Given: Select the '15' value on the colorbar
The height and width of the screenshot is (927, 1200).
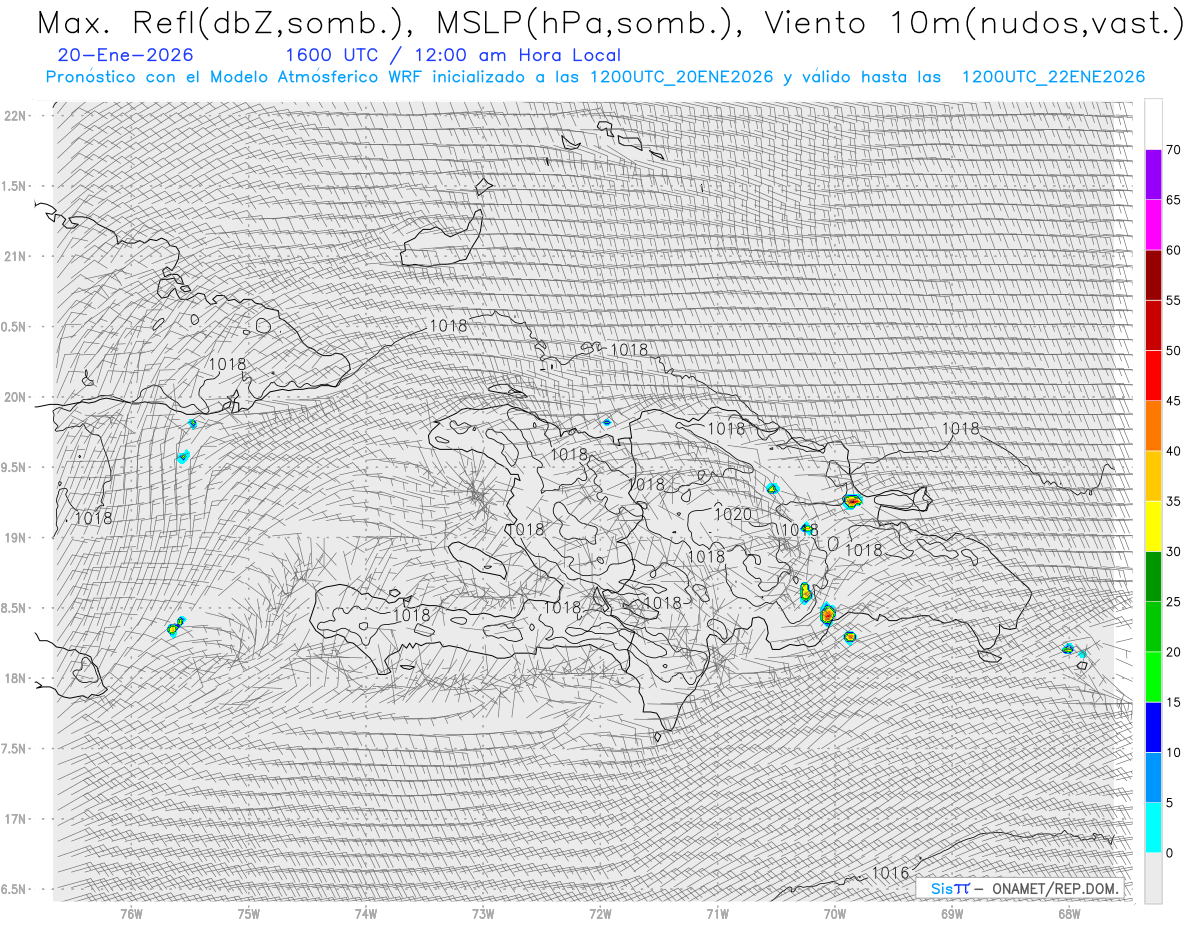Looking at the screenshot, I should [1173, 702].
